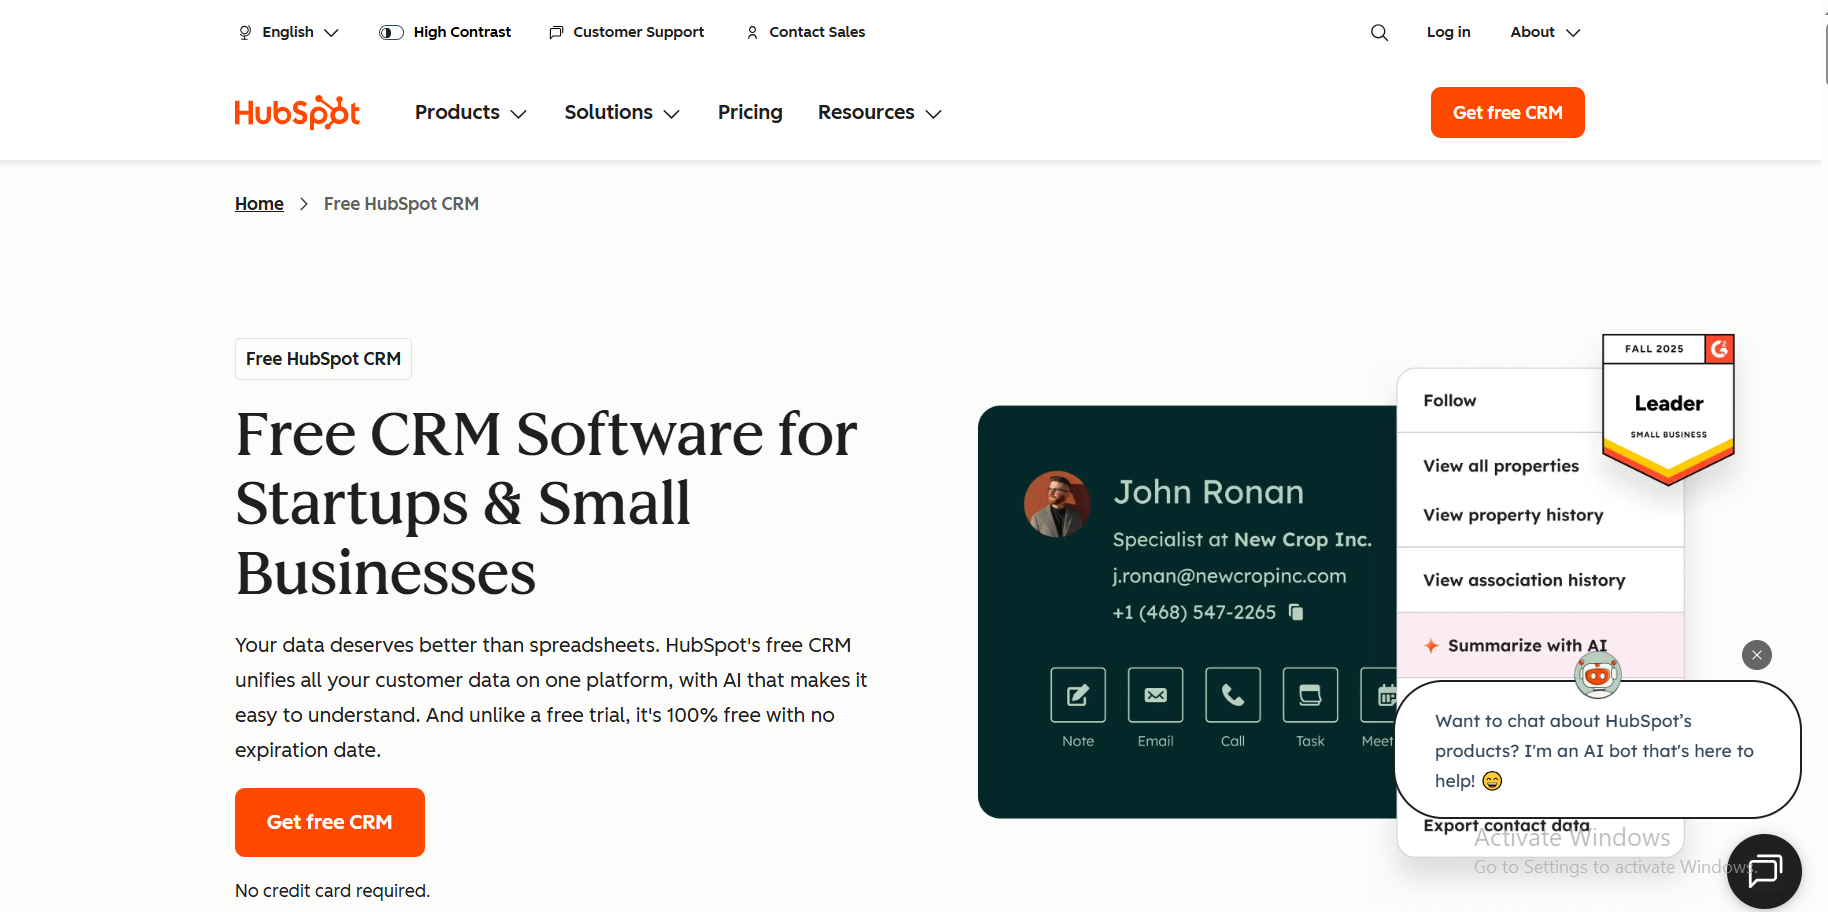Expand the Resources dropdown
Screen dimensions: 1828x912
(x=878, y=112)
